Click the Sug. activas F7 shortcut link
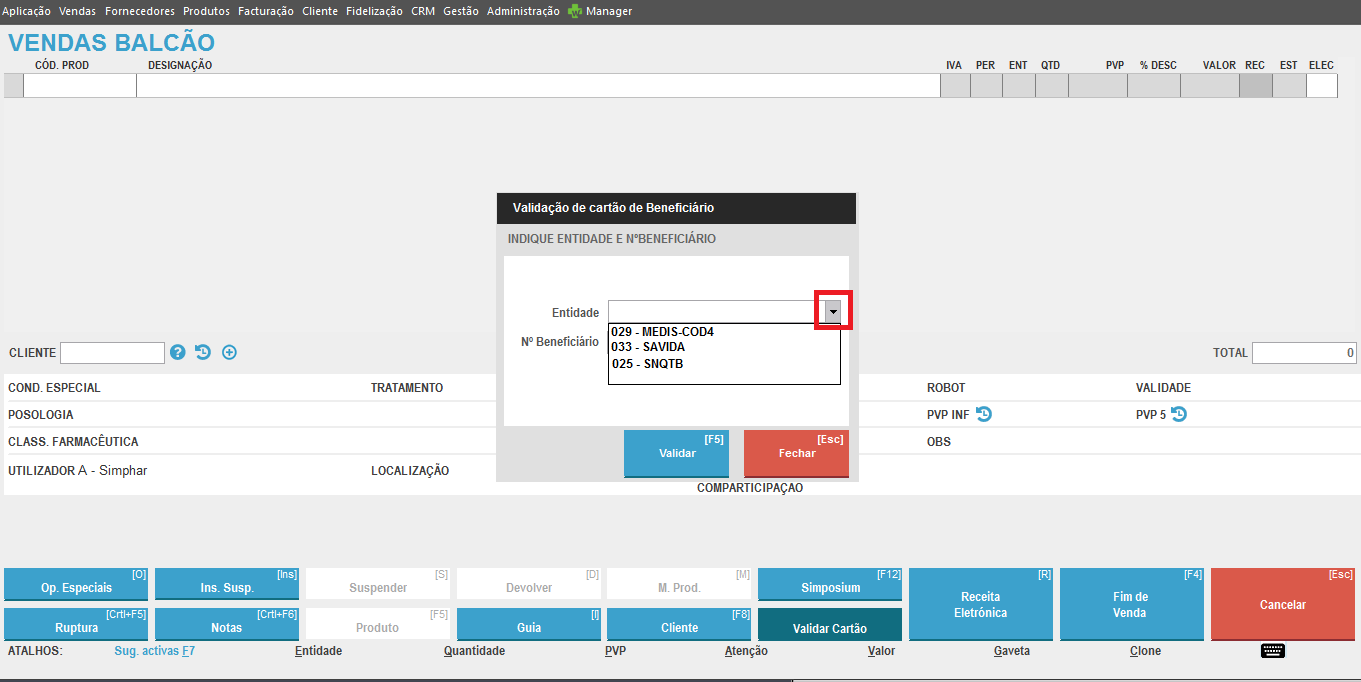This screenshot has height=682, width=1361. pos(154,651)
